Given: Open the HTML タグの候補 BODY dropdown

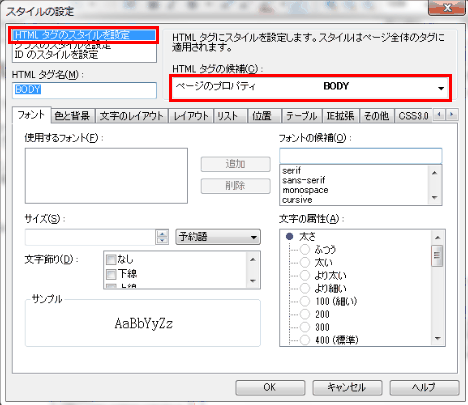Looking at the screenshot, I should click(310, 87).
